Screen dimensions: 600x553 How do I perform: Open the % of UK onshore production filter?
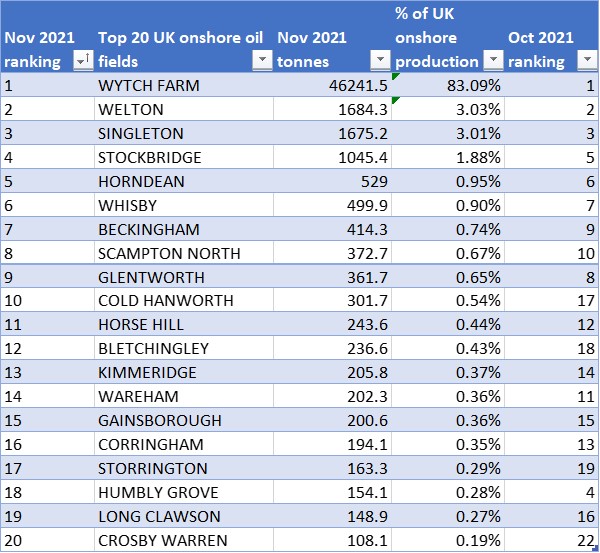tap(492, 61)
